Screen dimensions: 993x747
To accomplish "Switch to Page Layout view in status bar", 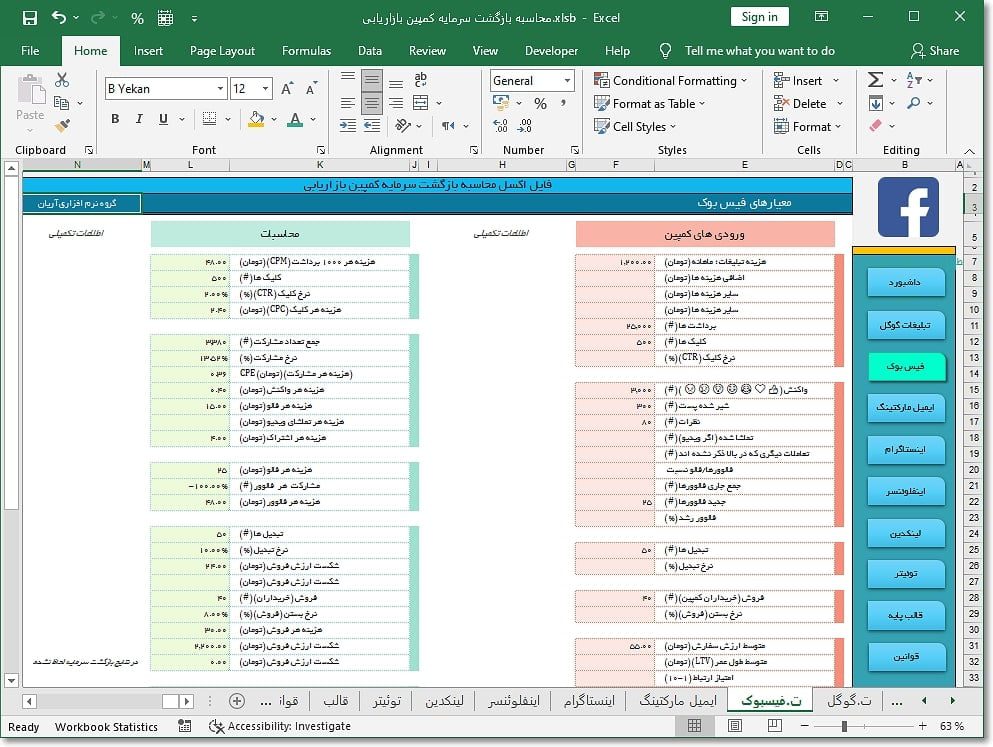I will pos(735,726).
